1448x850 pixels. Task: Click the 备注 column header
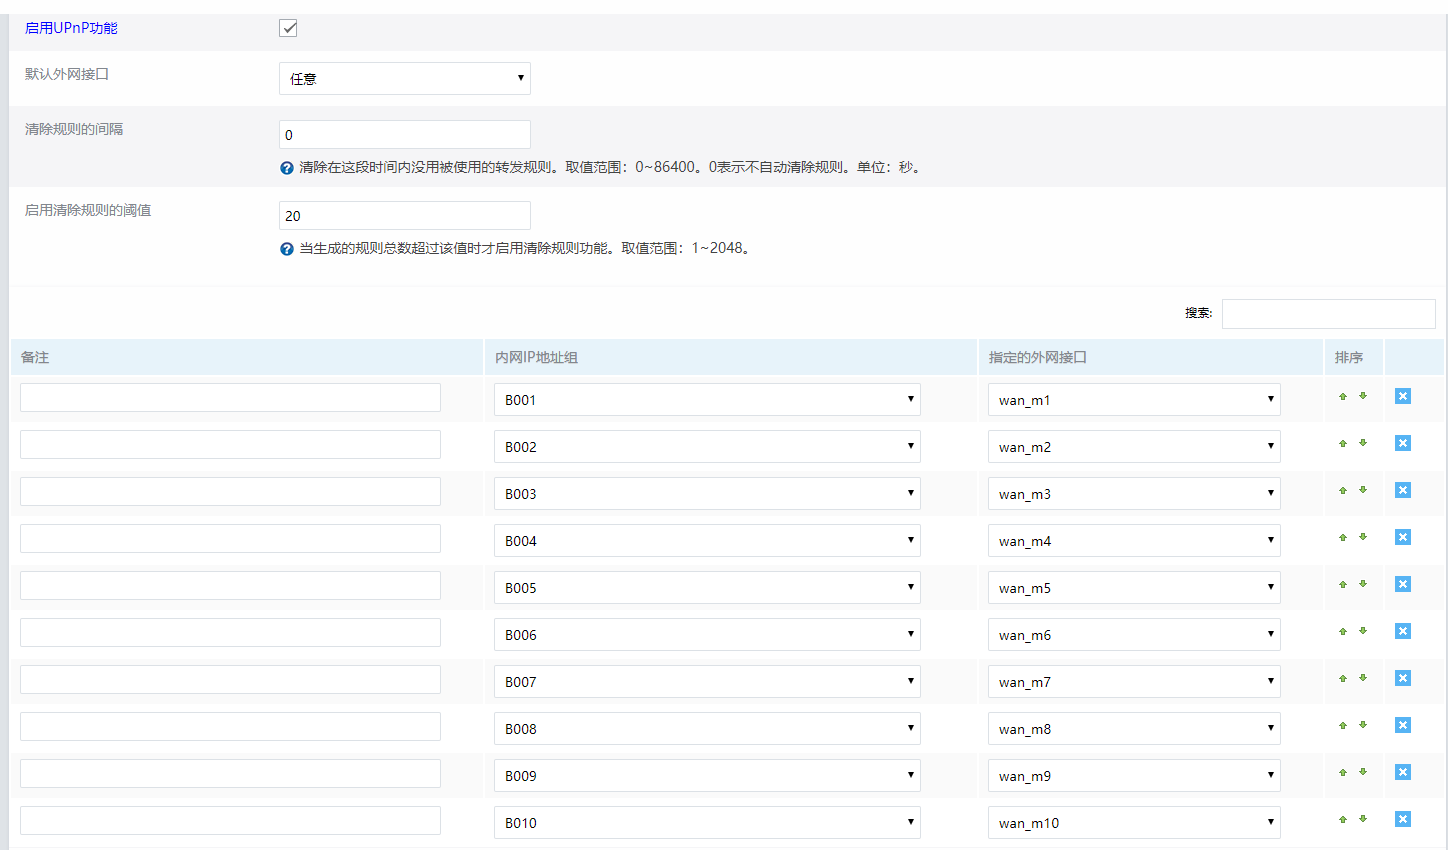tap(35, 357)
